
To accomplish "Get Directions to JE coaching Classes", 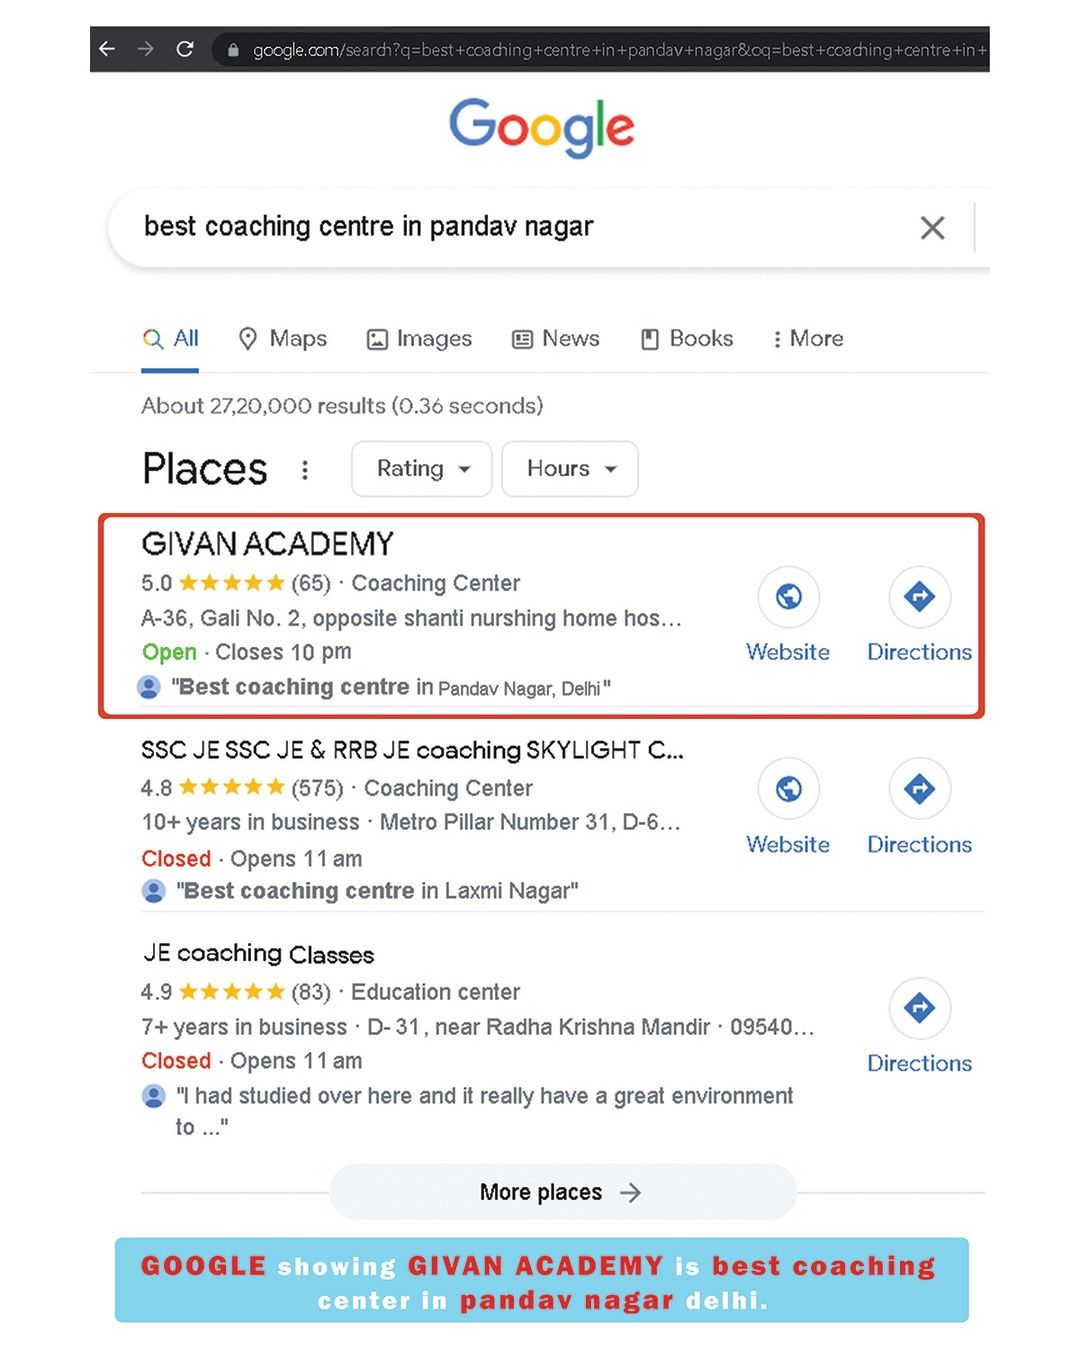I will [919, 1008].
